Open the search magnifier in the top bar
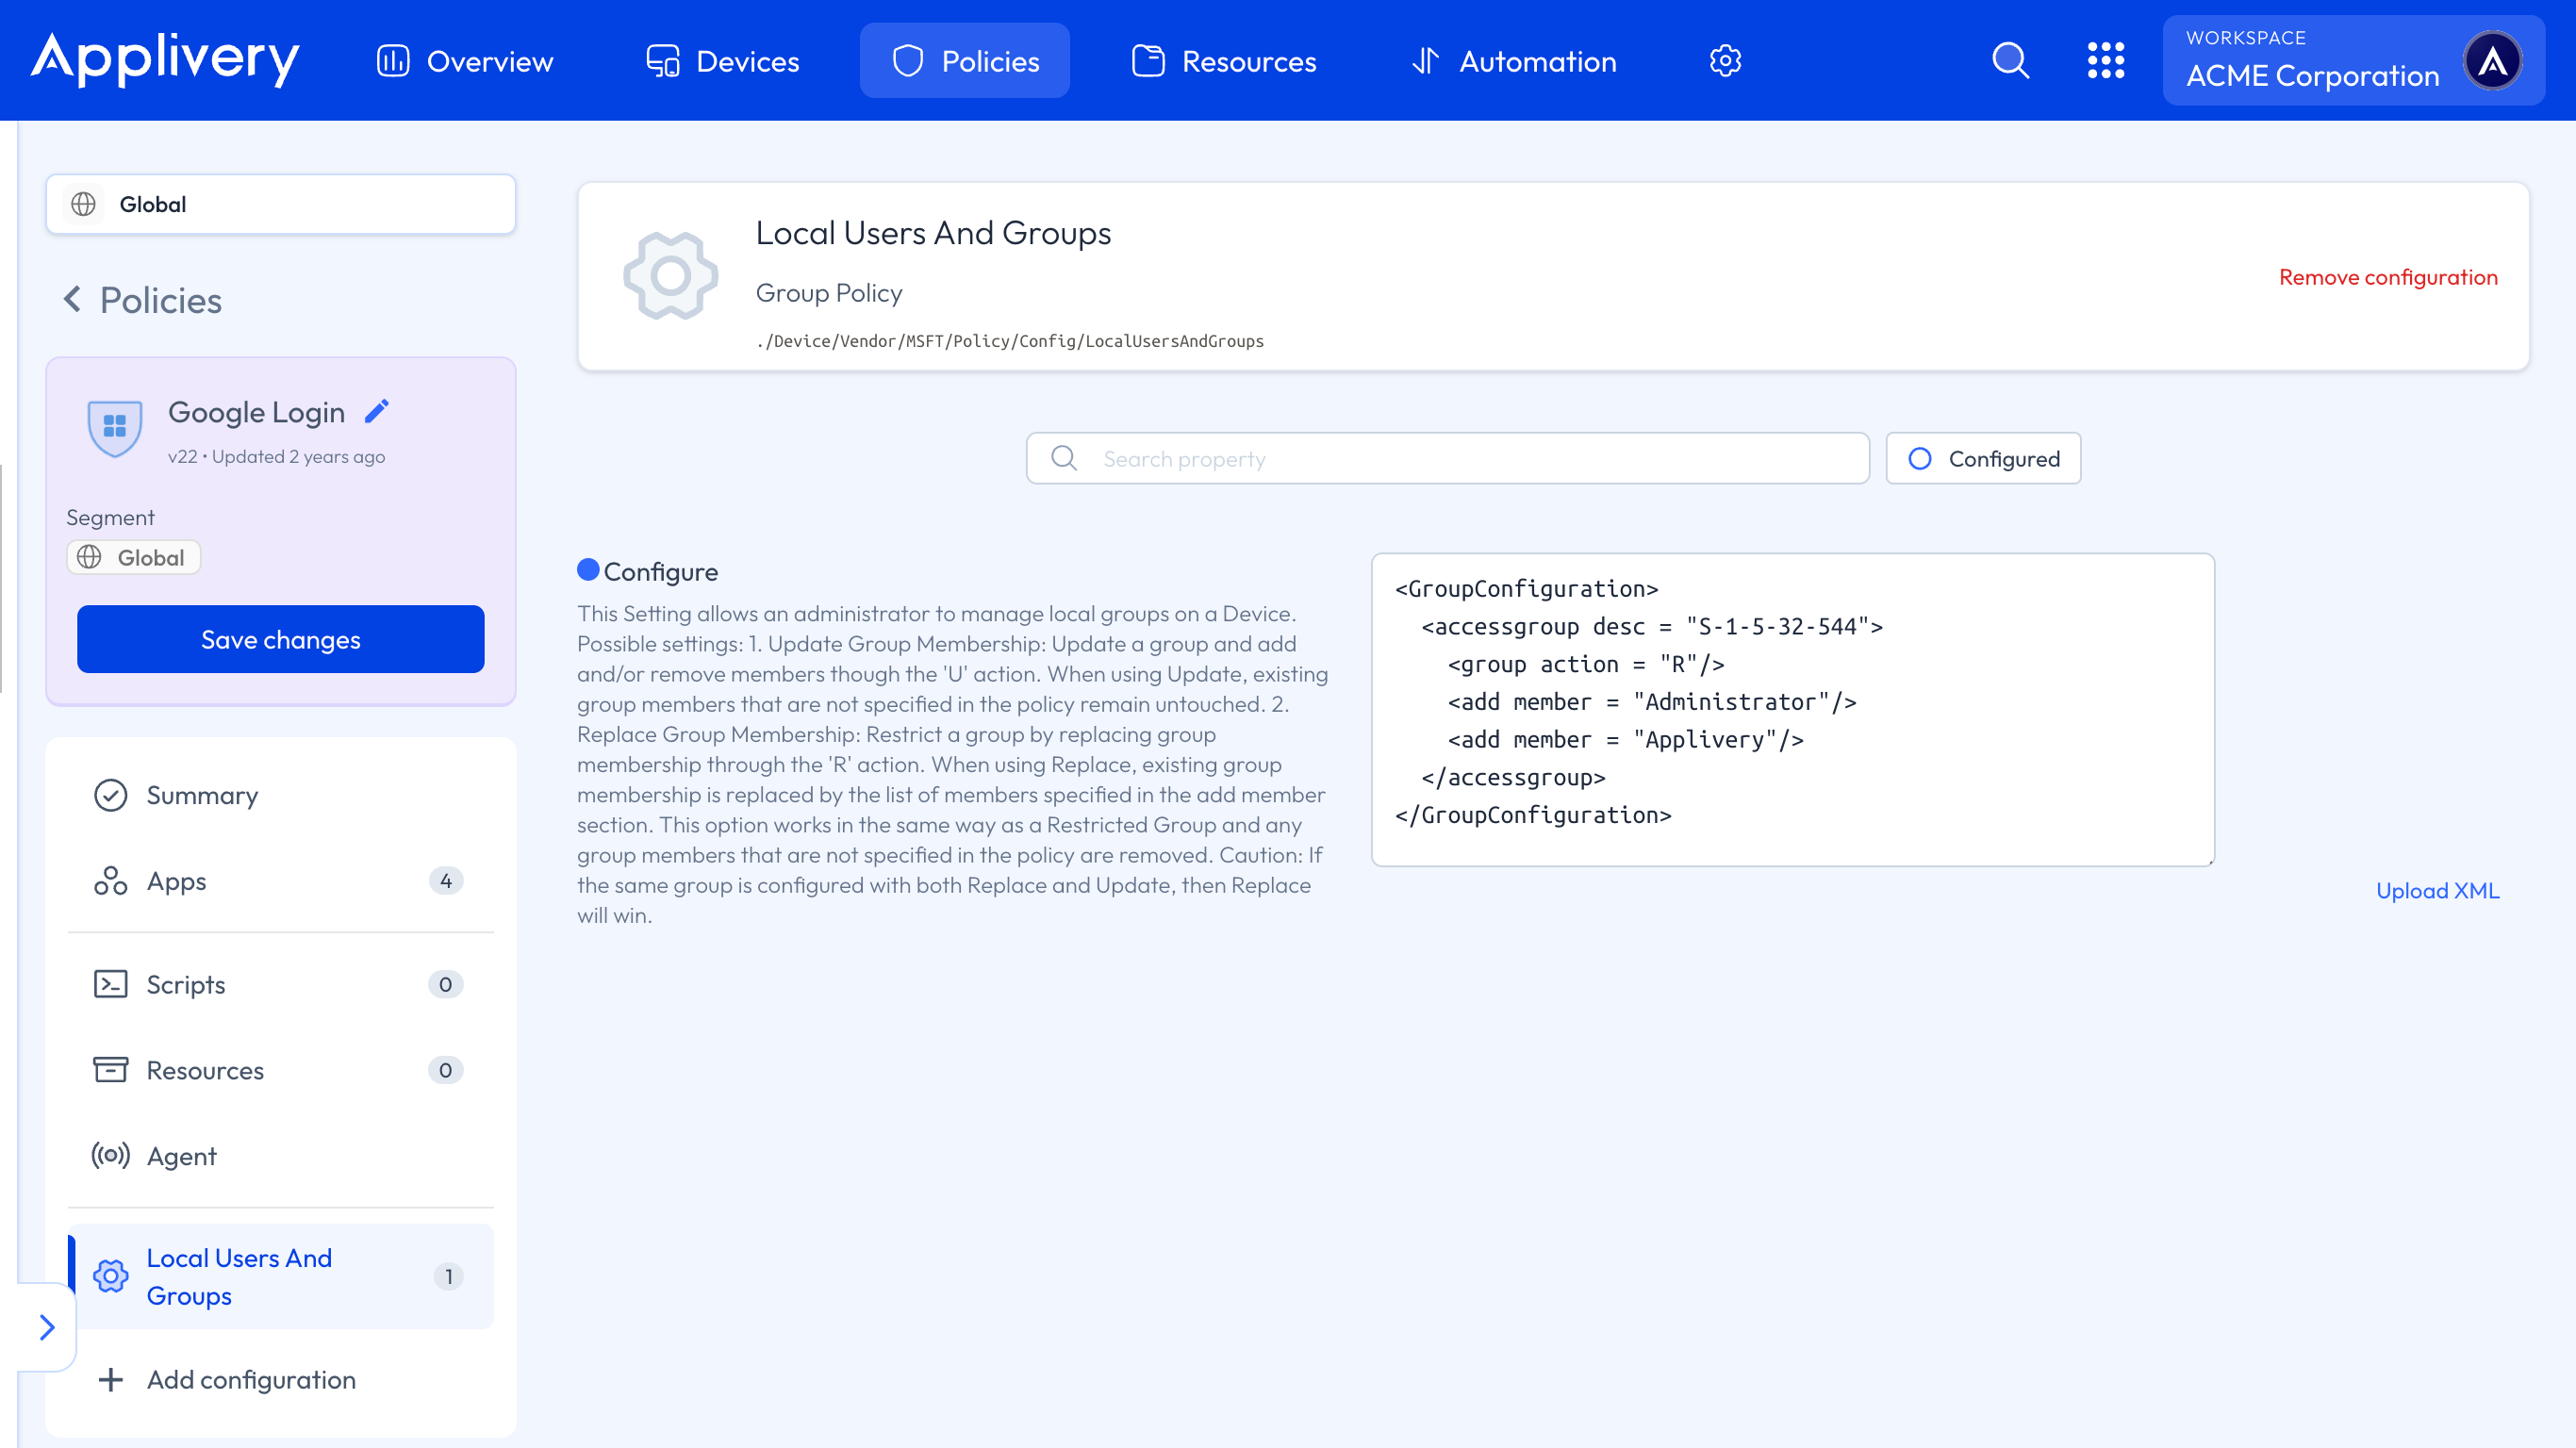Image resolution: width=2576 pixels, height=1448 pixels. (x=2010, y=60)
